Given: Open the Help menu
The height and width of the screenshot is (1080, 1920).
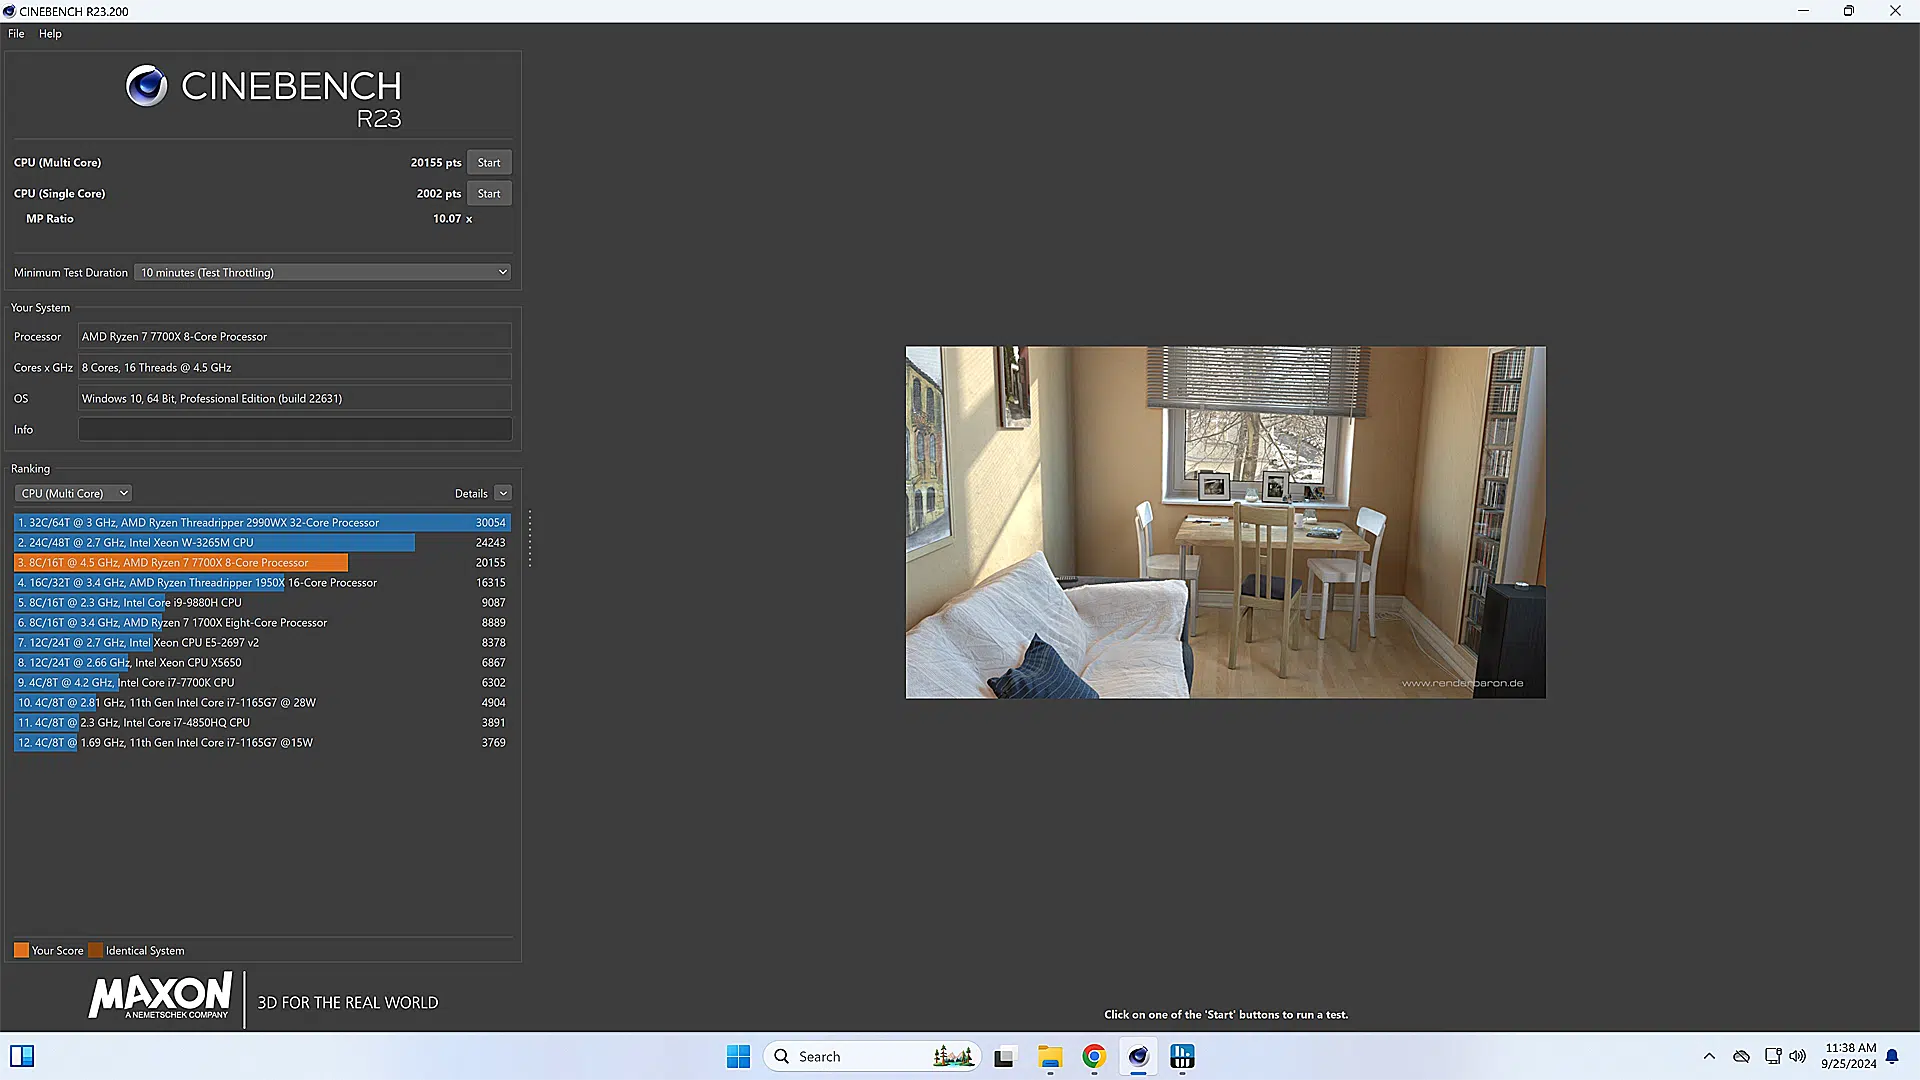Looking at the screenshot, I should point(50,33).
